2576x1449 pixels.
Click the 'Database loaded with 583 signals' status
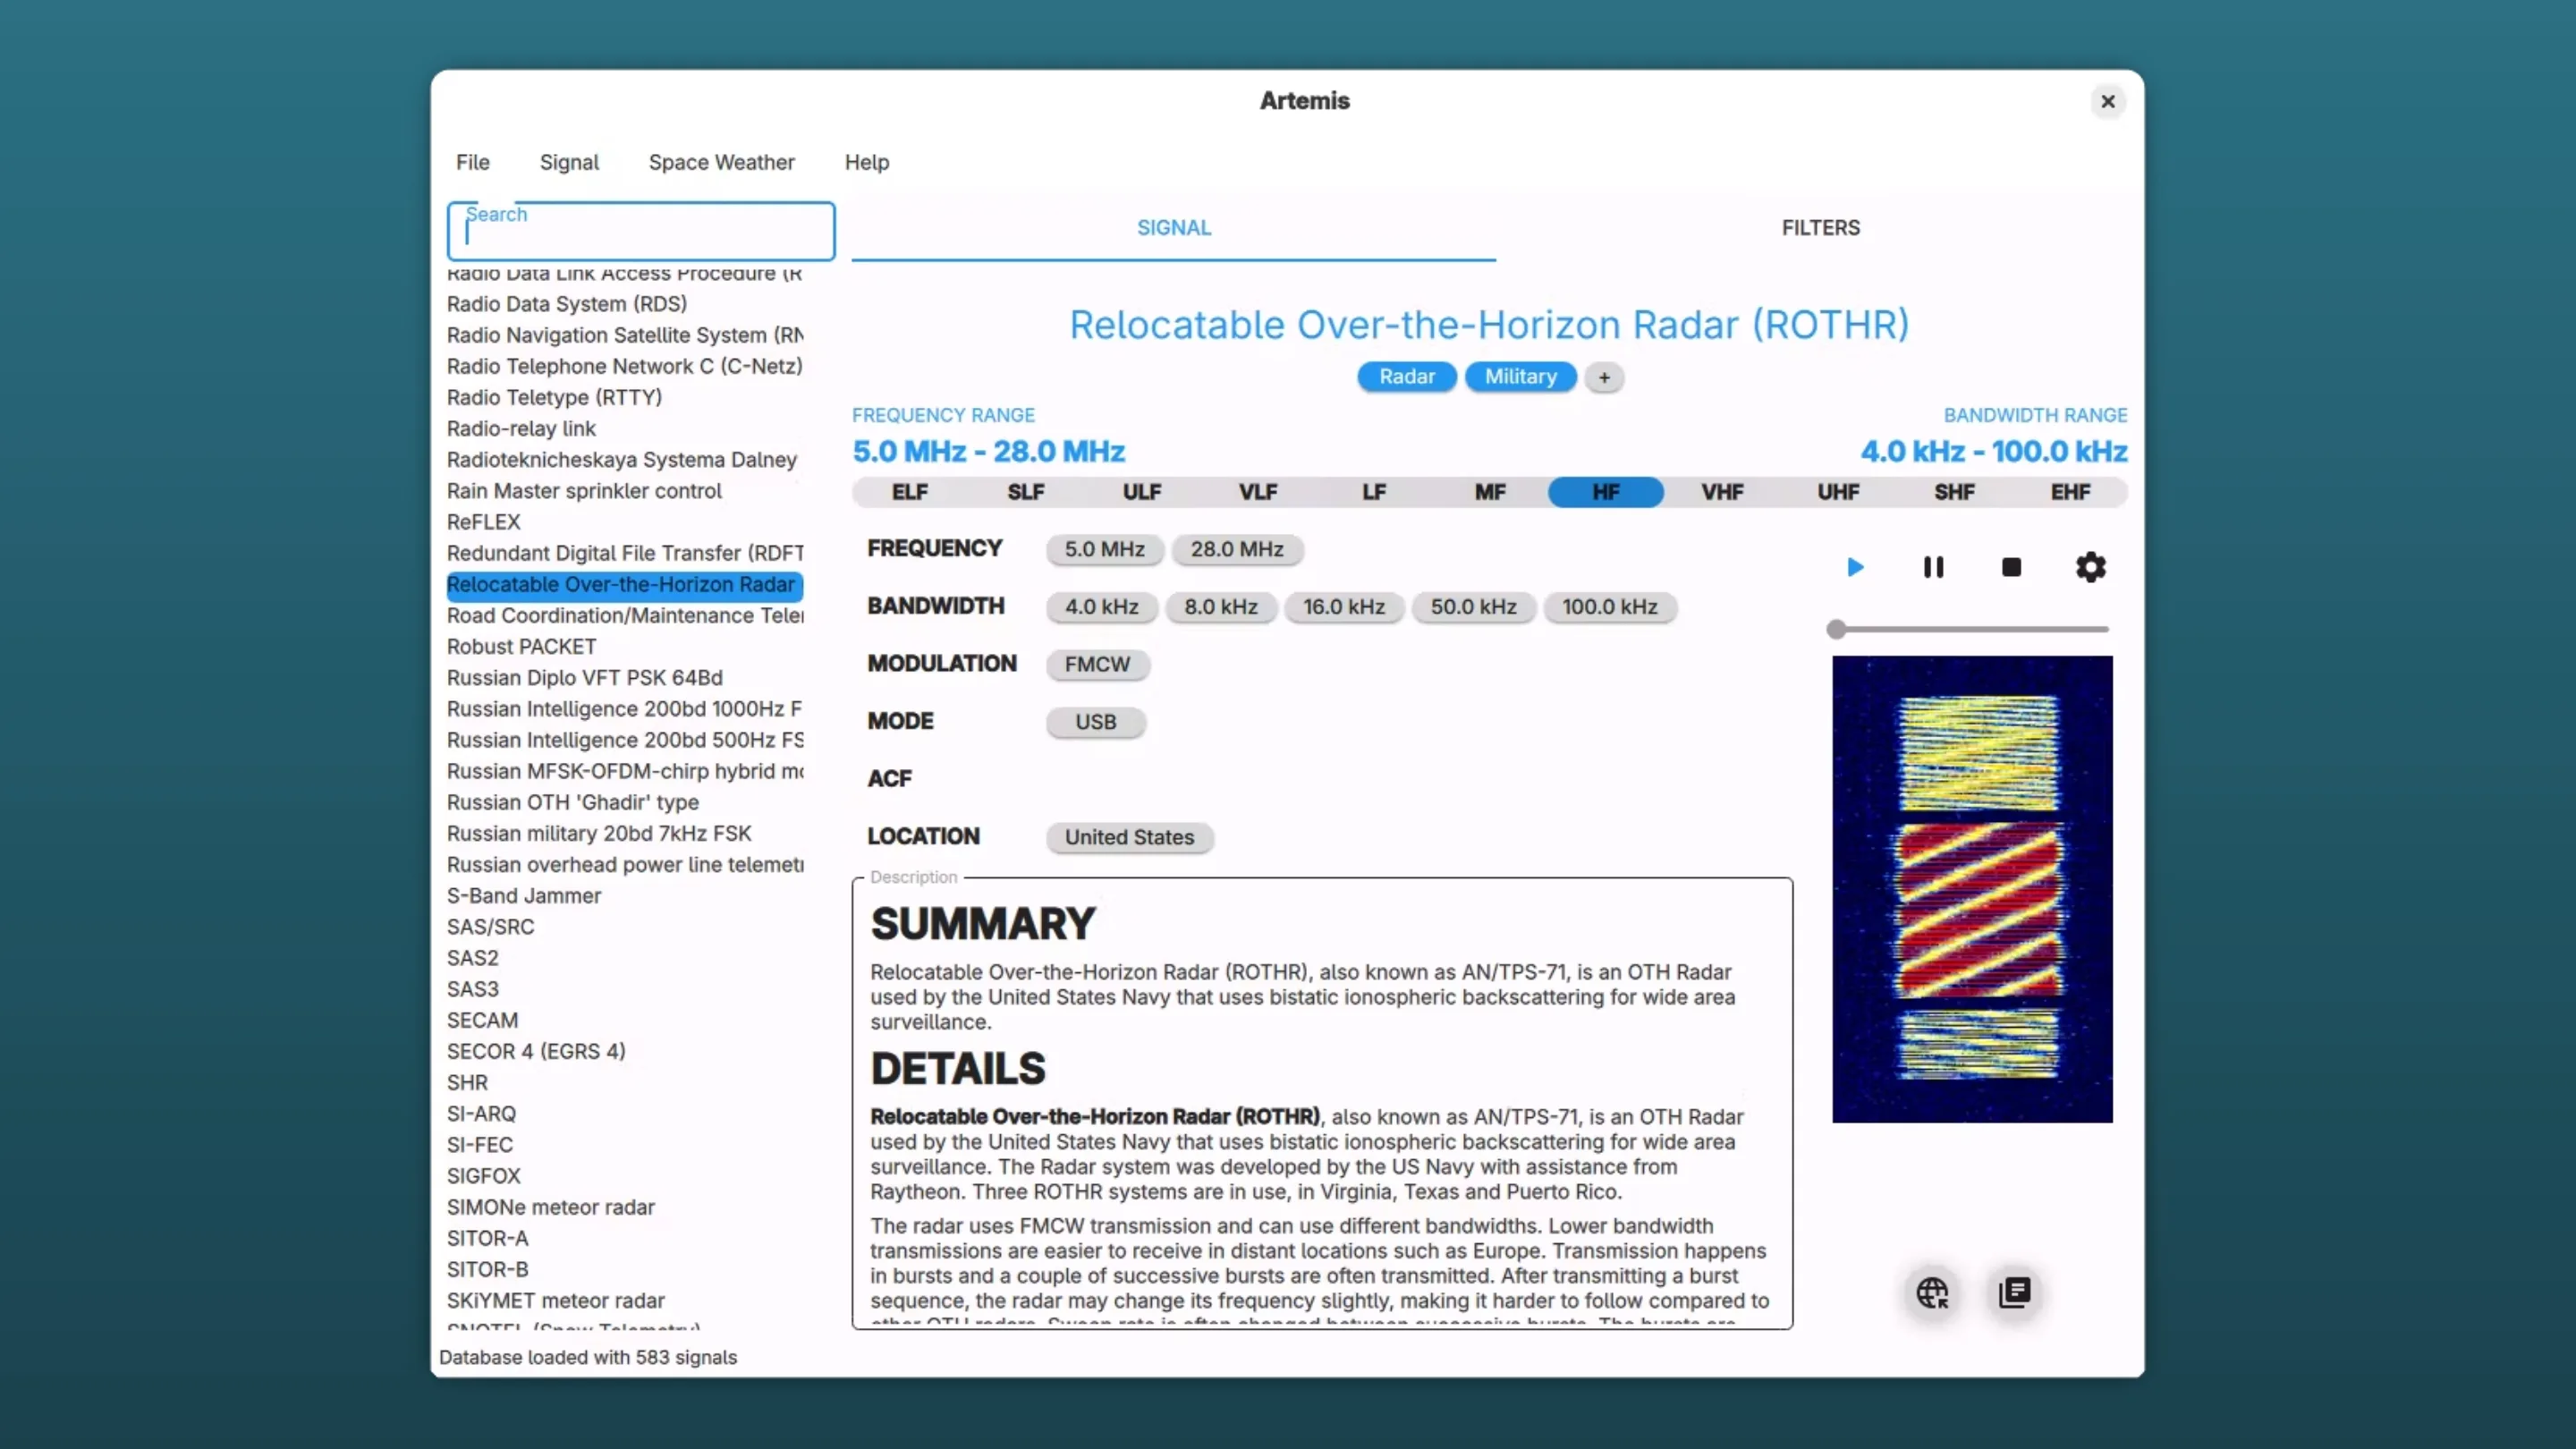click(x=588, y=1357)
